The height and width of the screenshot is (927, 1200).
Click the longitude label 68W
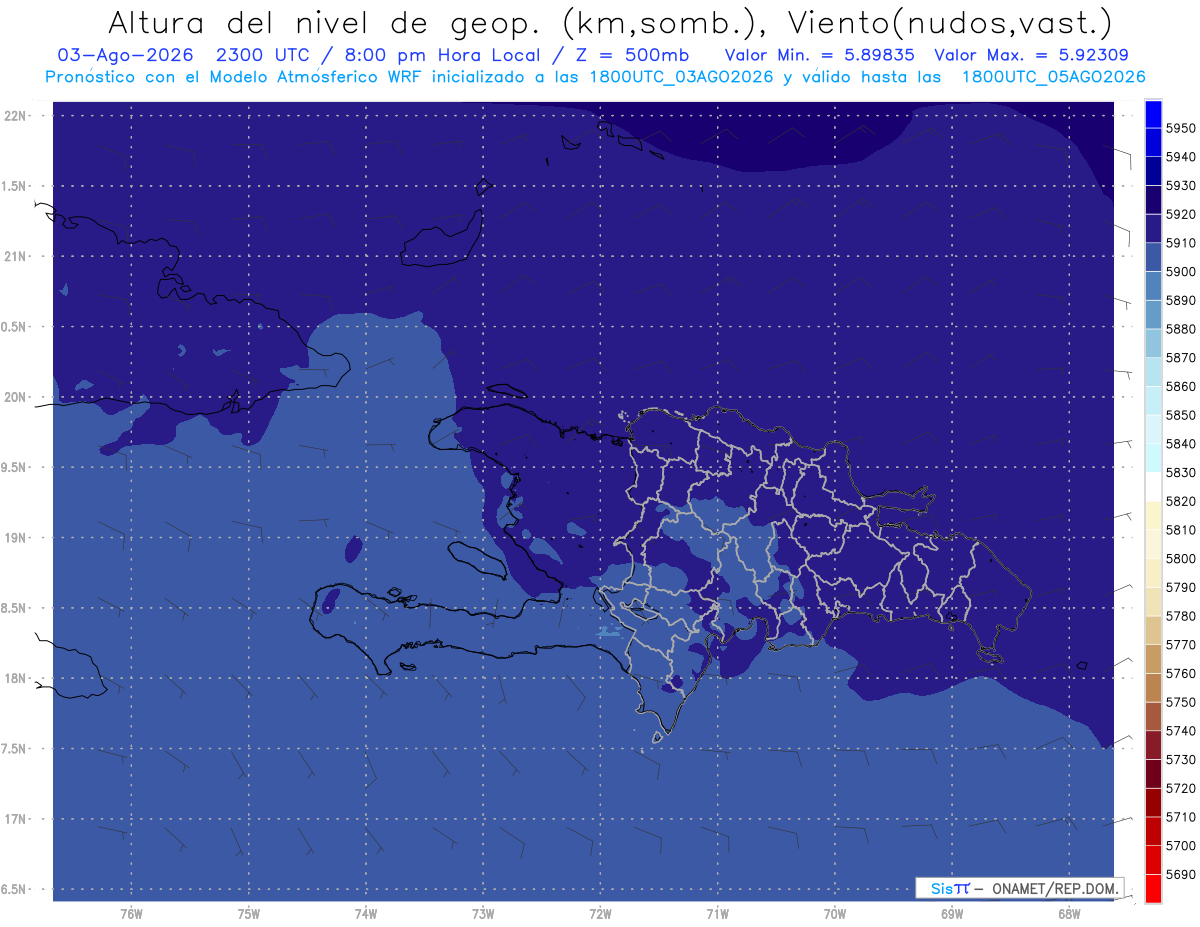click(1069, 914)
